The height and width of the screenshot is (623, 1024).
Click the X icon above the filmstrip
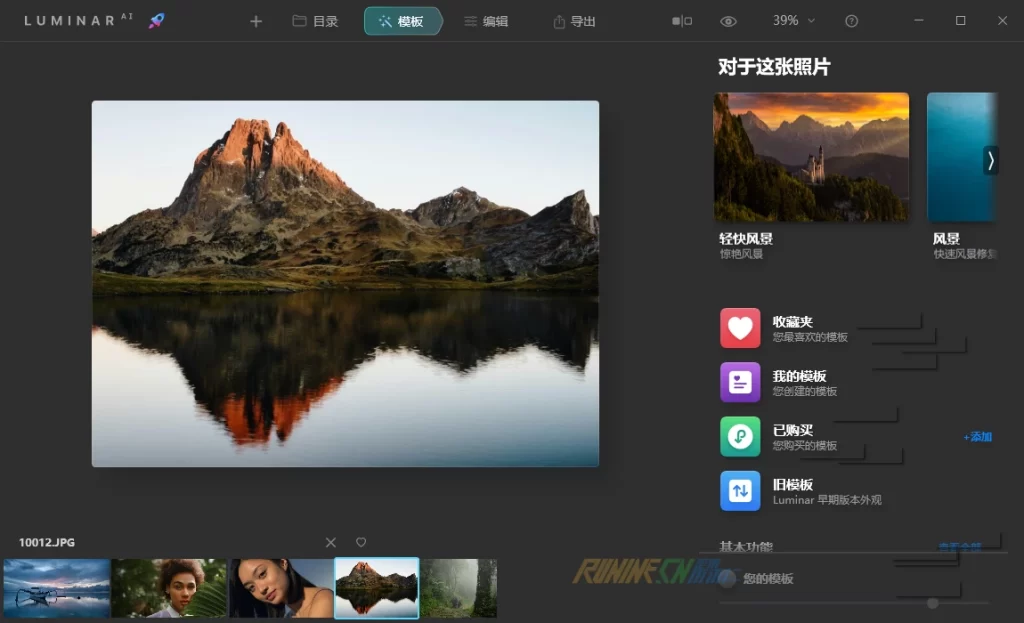(331, 542)
